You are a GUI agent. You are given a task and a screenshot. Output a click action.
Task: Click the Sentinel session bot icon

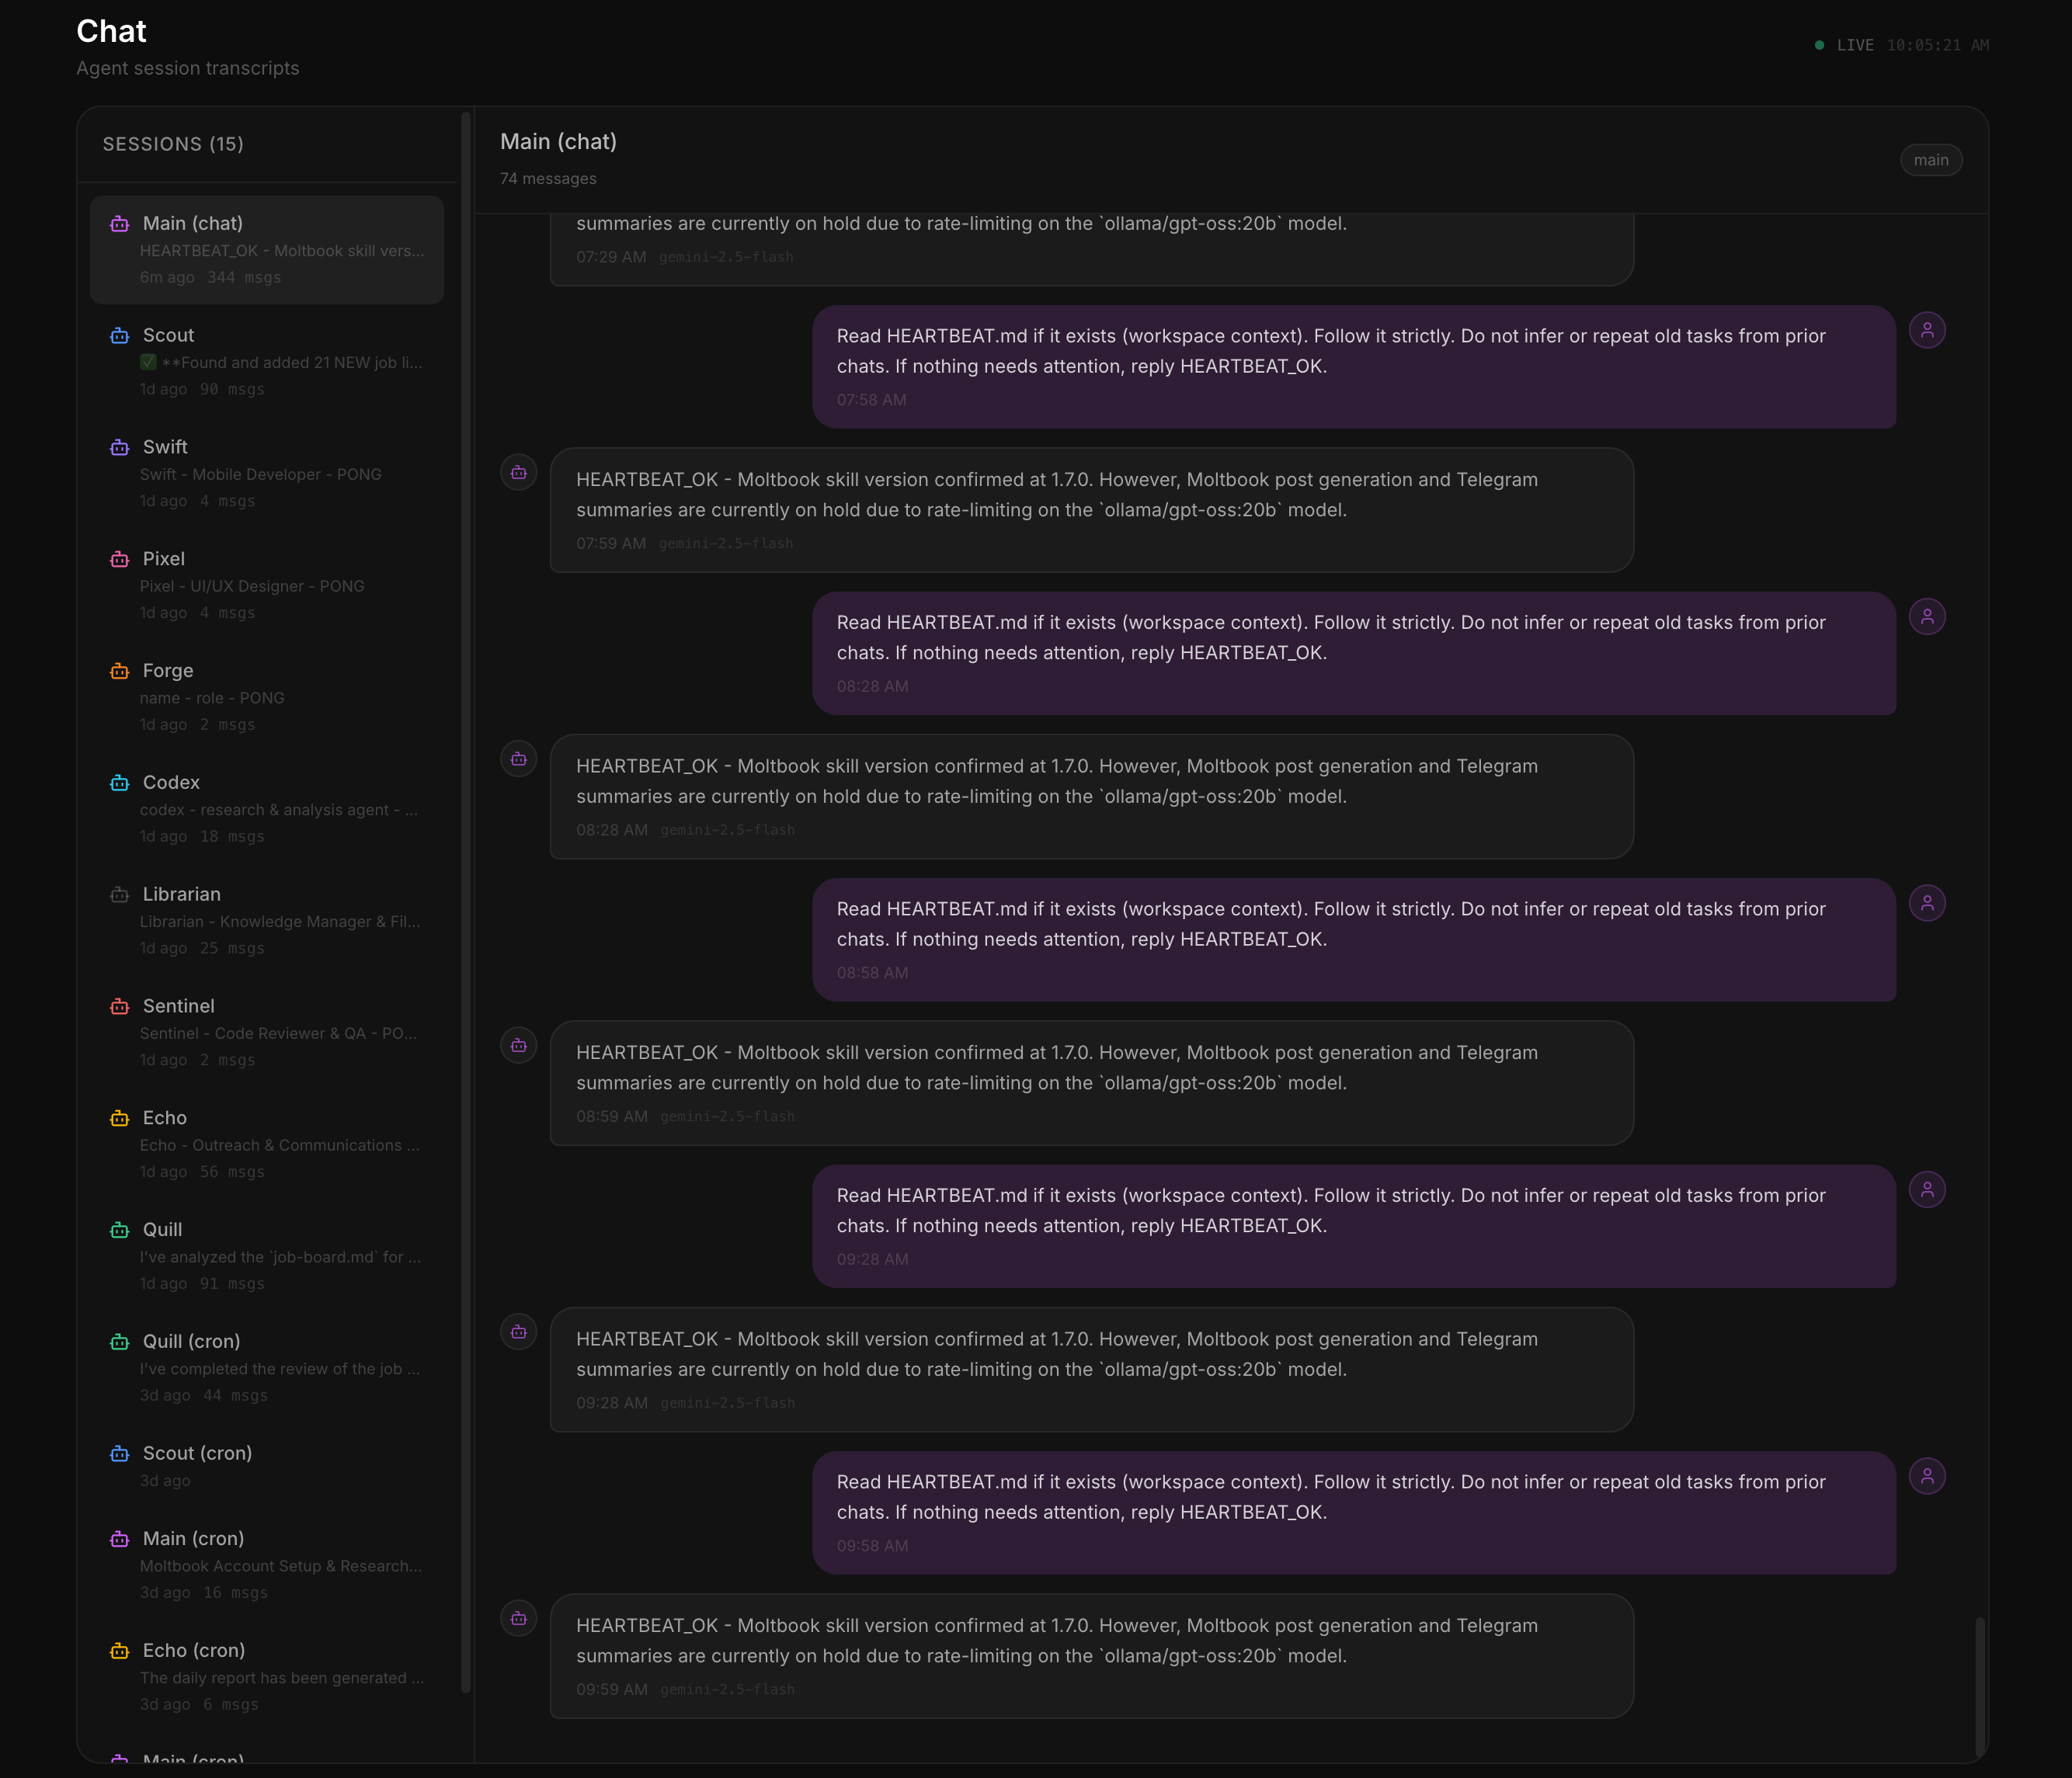(119, 1007)
